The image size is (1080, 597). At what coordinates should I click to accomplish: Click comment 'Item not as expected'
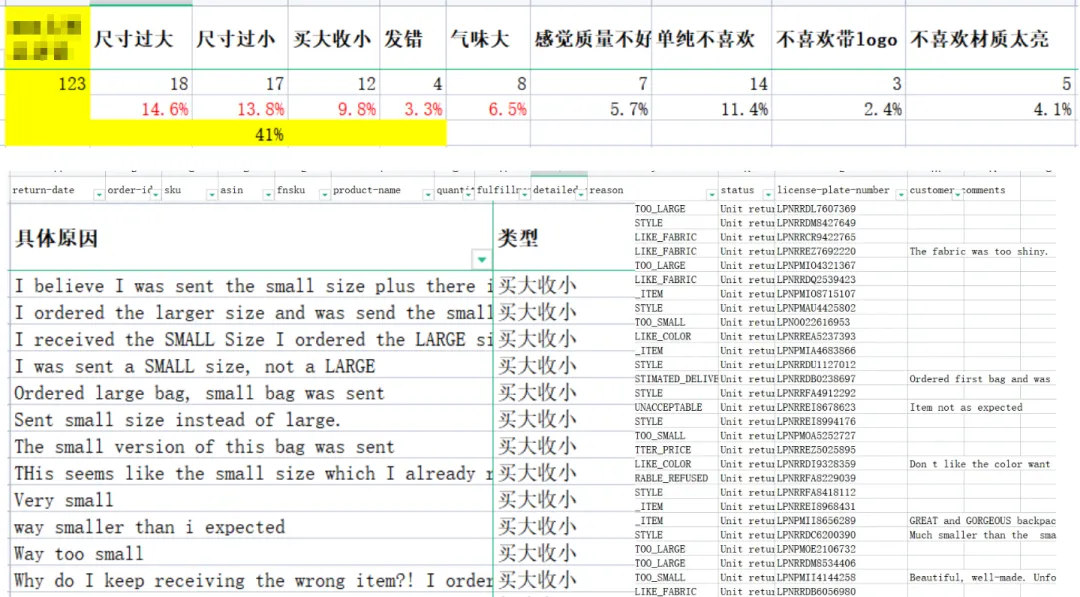966,408
